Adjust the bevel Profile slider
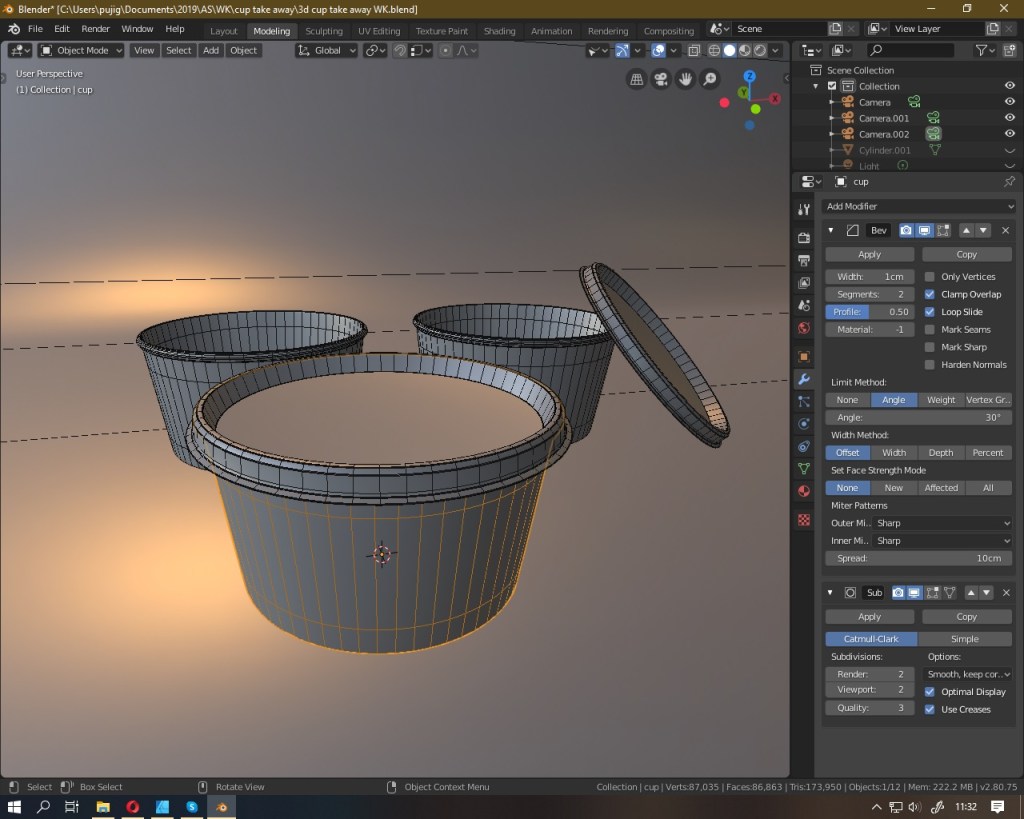Viewport: 1024px width, 819px height. [x=869, y=312]
